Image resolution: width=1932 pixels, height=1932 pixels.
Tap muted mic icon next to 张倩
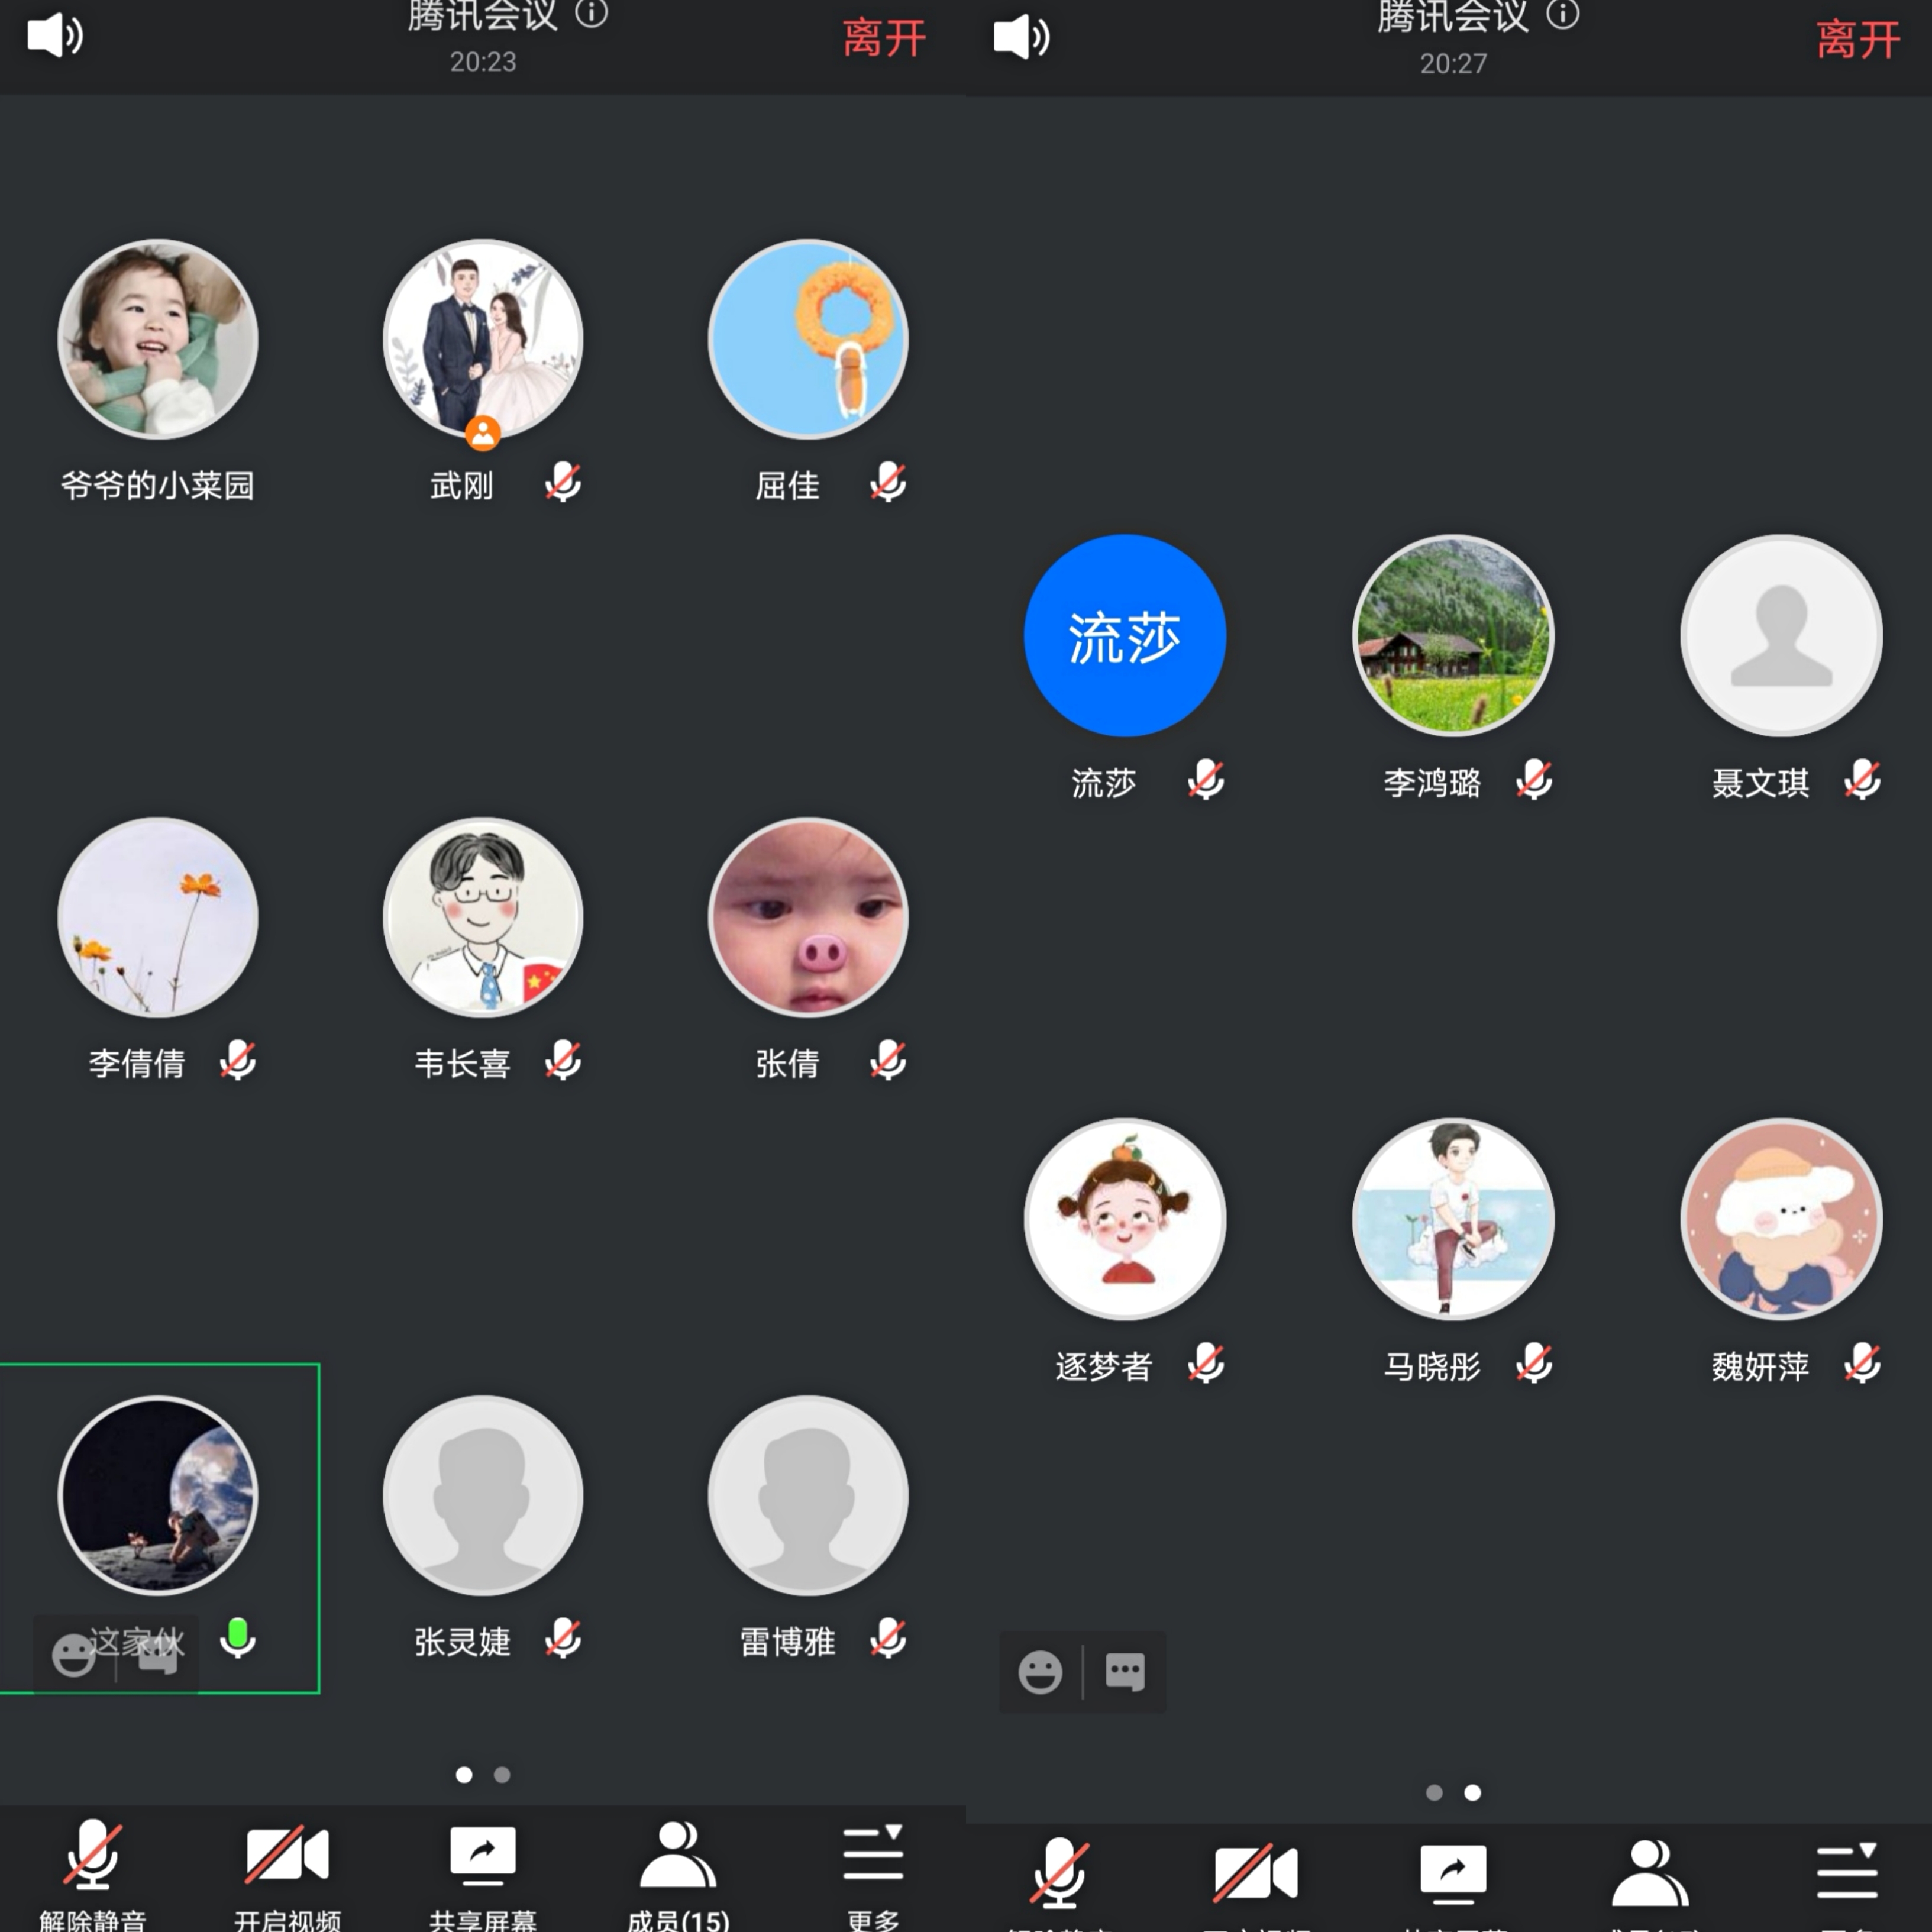pyautogui.click(x=888, y=1060)
